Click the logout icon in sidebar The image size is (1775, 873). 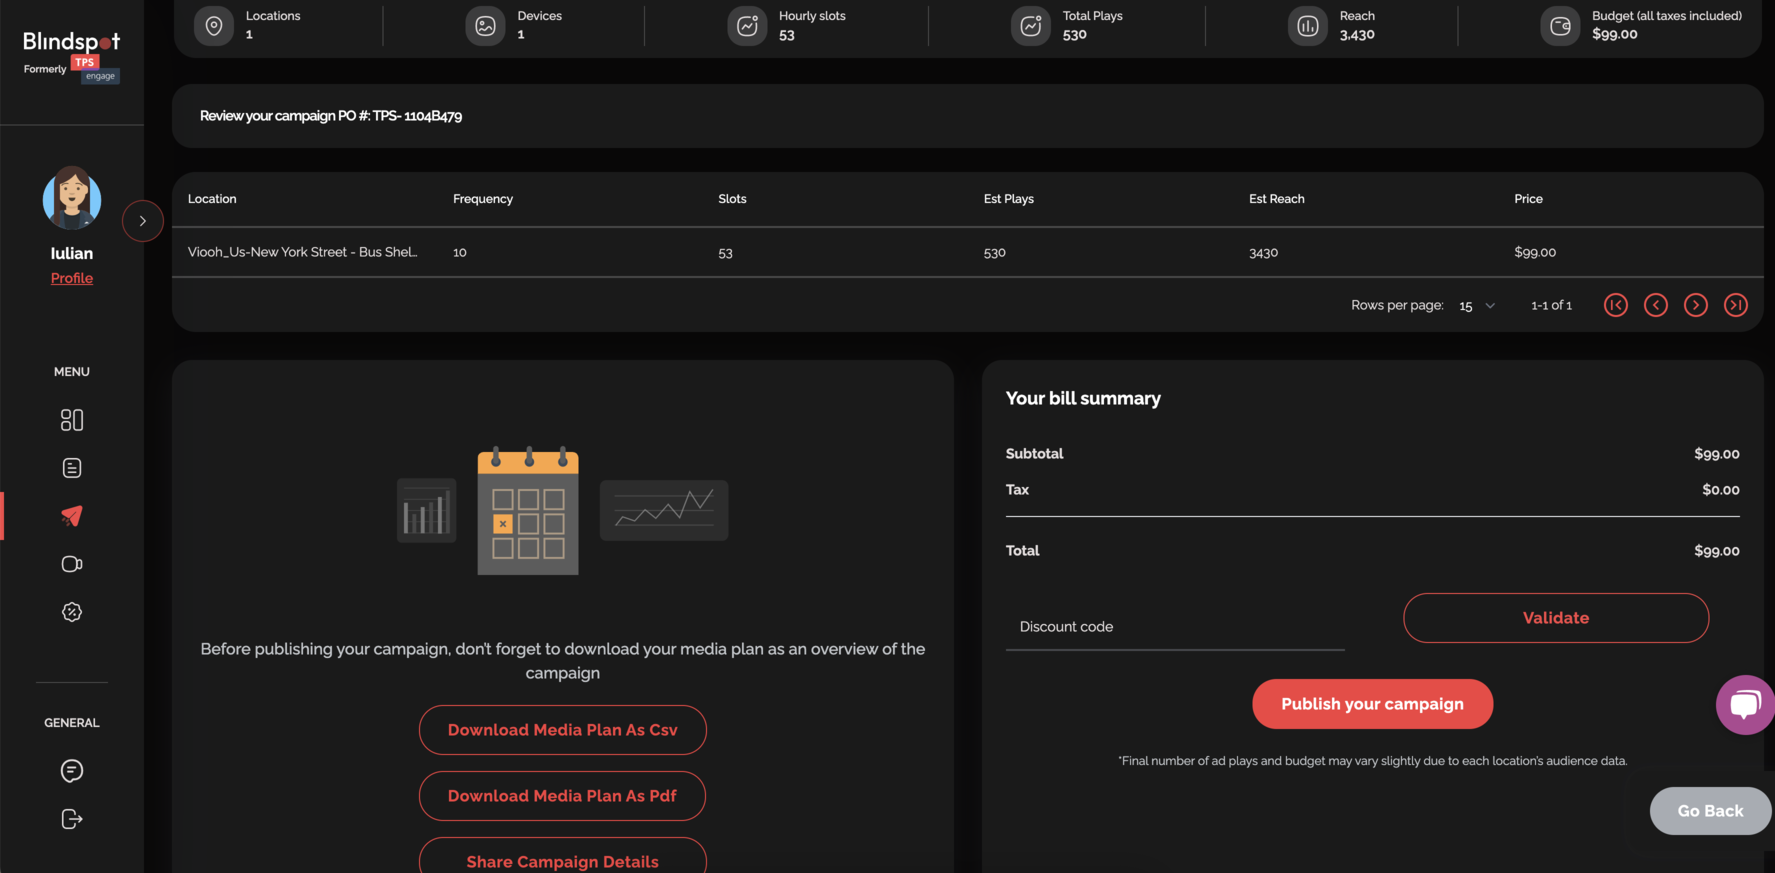click(x=72, y=819)
